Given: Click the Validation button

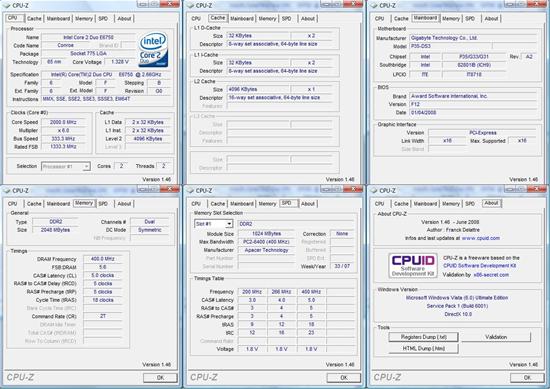Looking at the screenshot, I should tap(496, 337).
